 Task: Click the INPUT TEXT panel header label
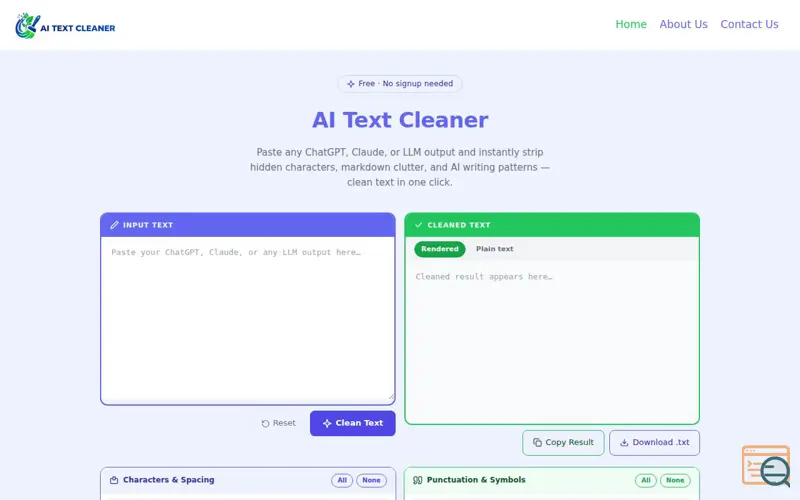coord(148,225)
